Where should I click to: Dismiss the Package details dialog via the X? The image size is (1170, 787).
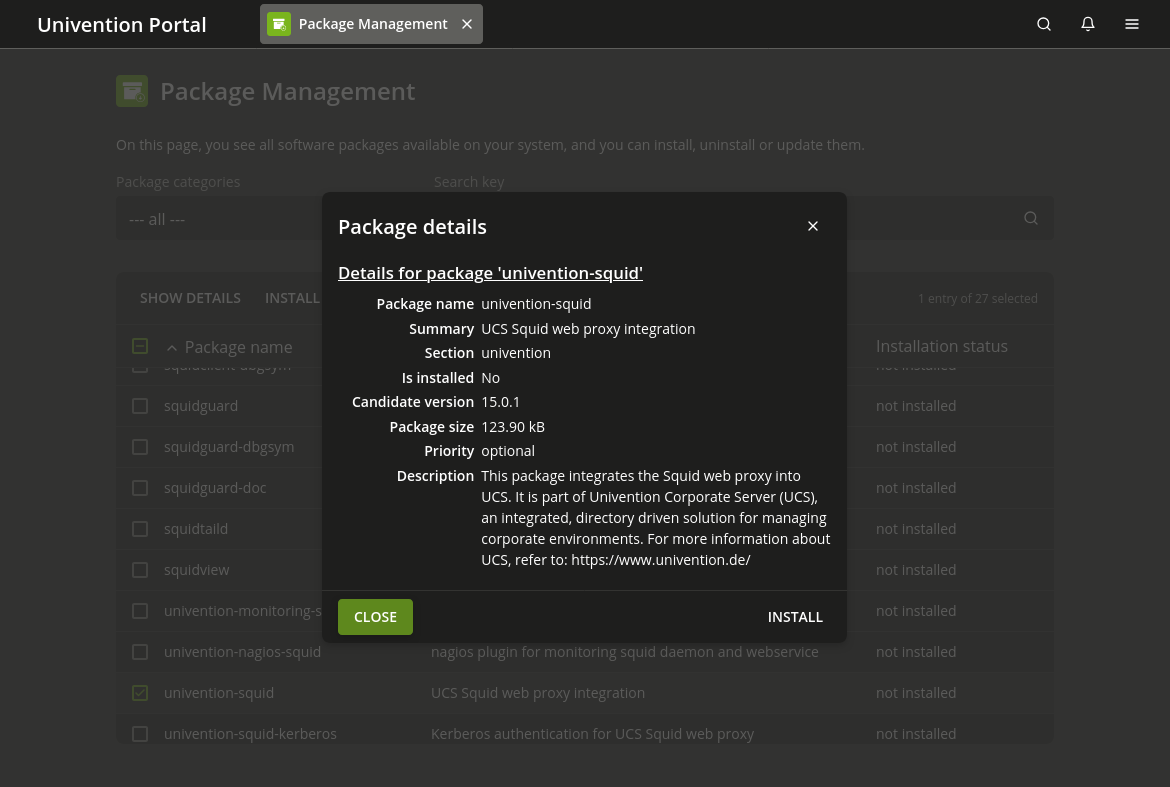pos(813,226)
